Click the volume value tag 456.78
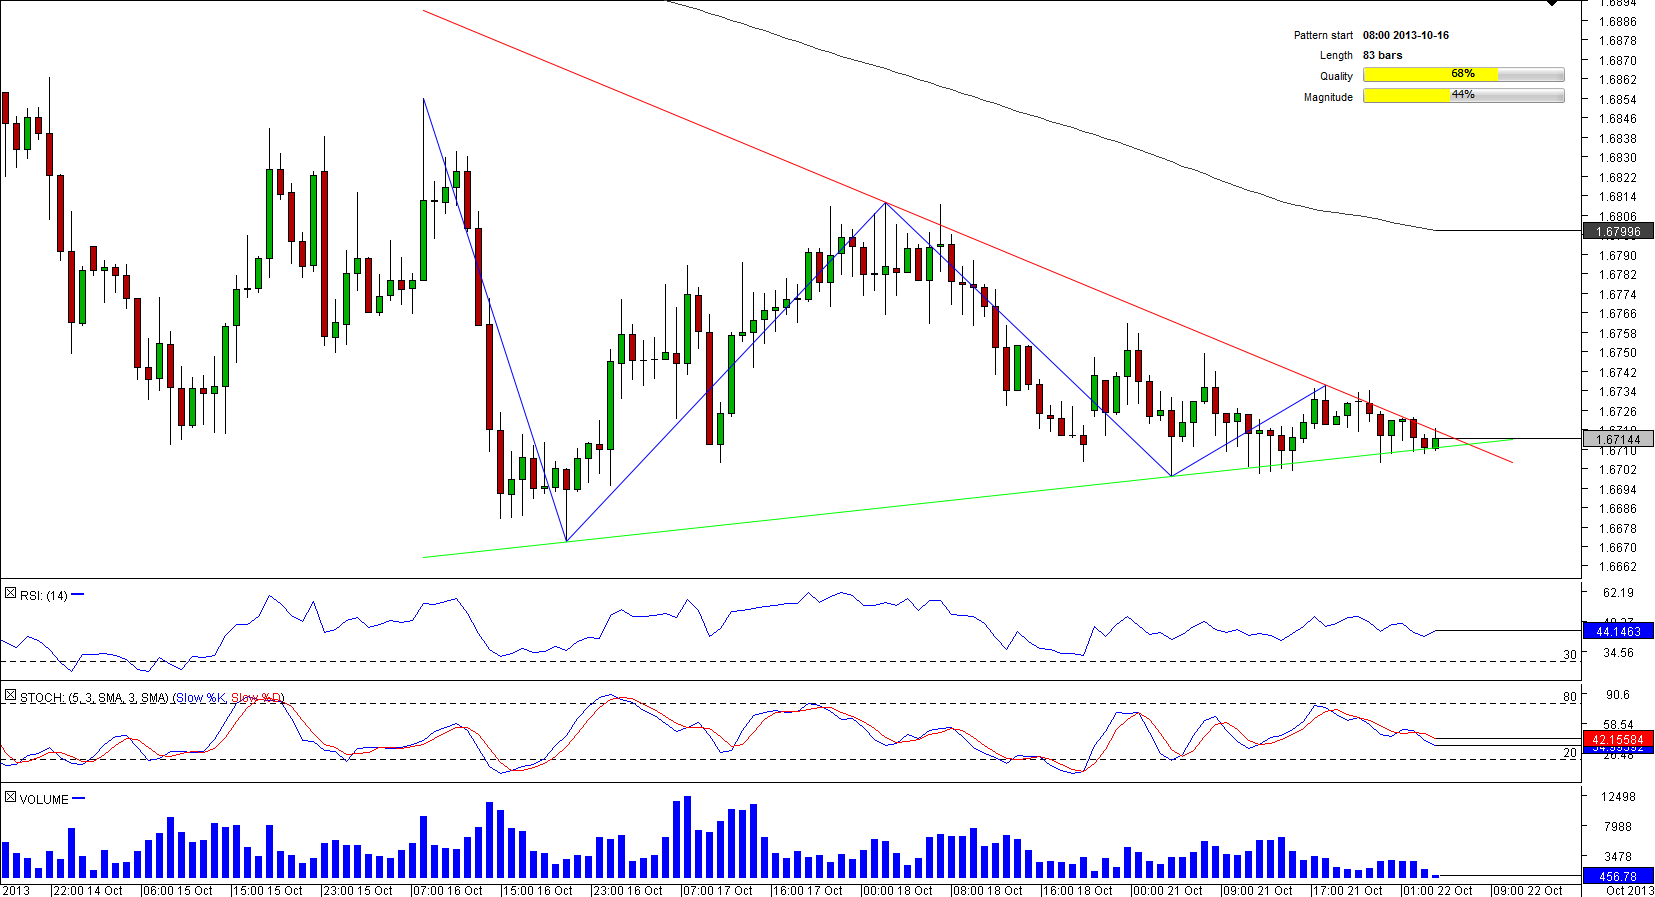 click(1618, 876)
